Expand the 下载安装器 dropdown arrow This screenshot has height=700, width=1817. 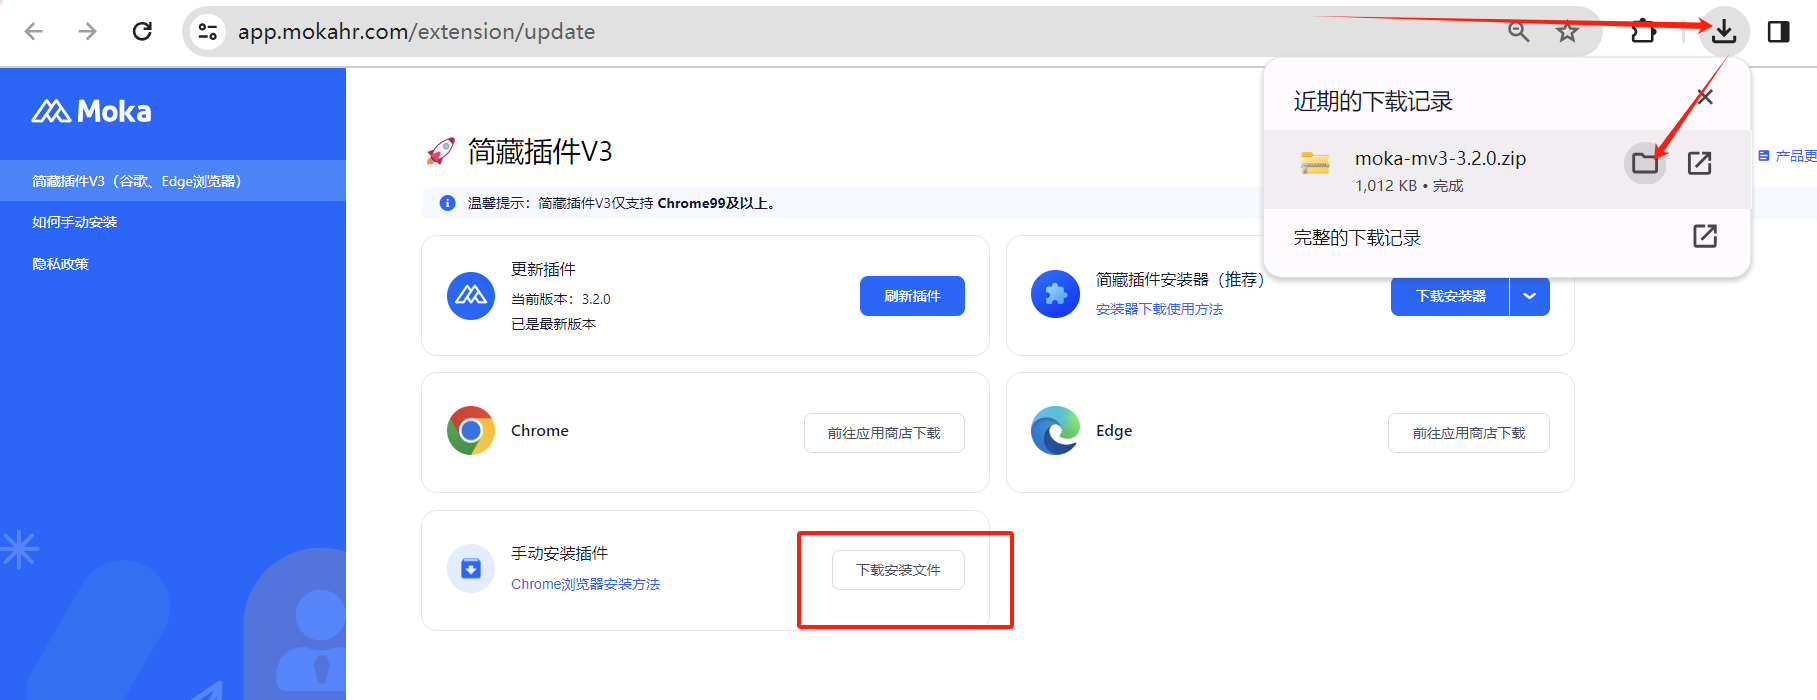[1529, 296]
